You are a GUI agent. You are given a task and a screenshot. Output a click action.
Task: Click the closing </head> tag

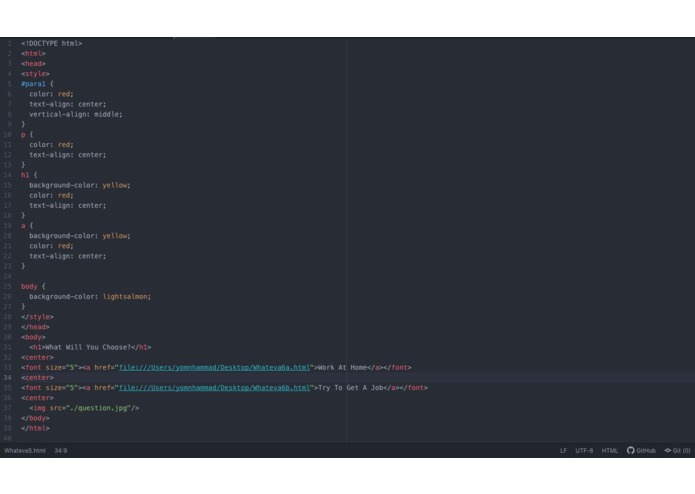pos(35,327)
